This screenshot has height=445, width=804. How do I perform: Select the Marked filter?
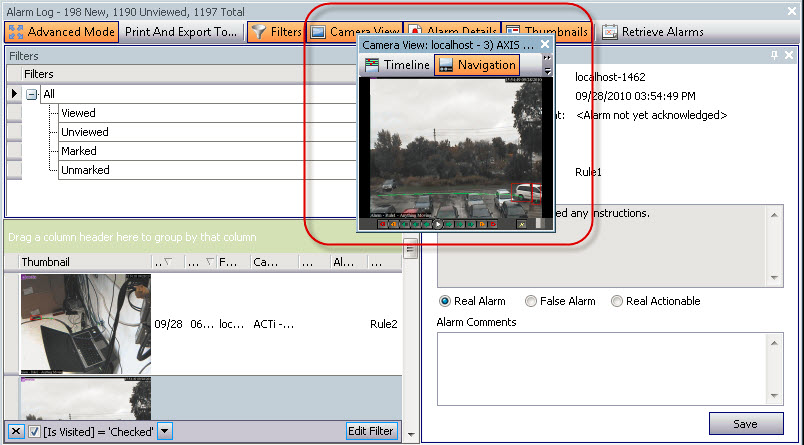207,151
